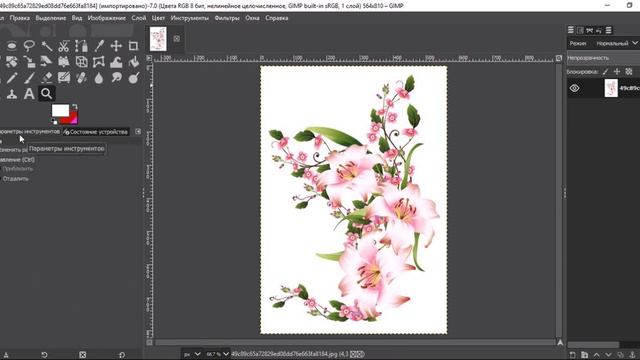The image size is (640, 360).
Task: Select the 'Отдалить' zoom out radio option
Action: click(x=15, y=178)
